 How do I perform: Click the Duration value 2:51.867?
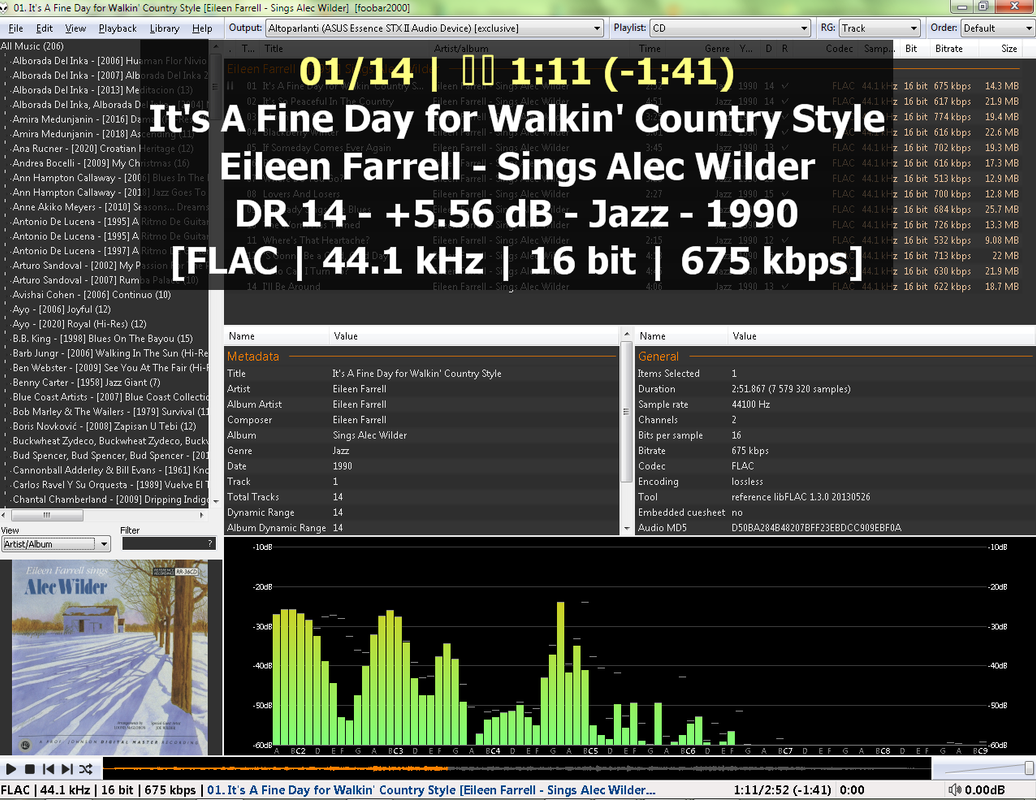[791, 389]
